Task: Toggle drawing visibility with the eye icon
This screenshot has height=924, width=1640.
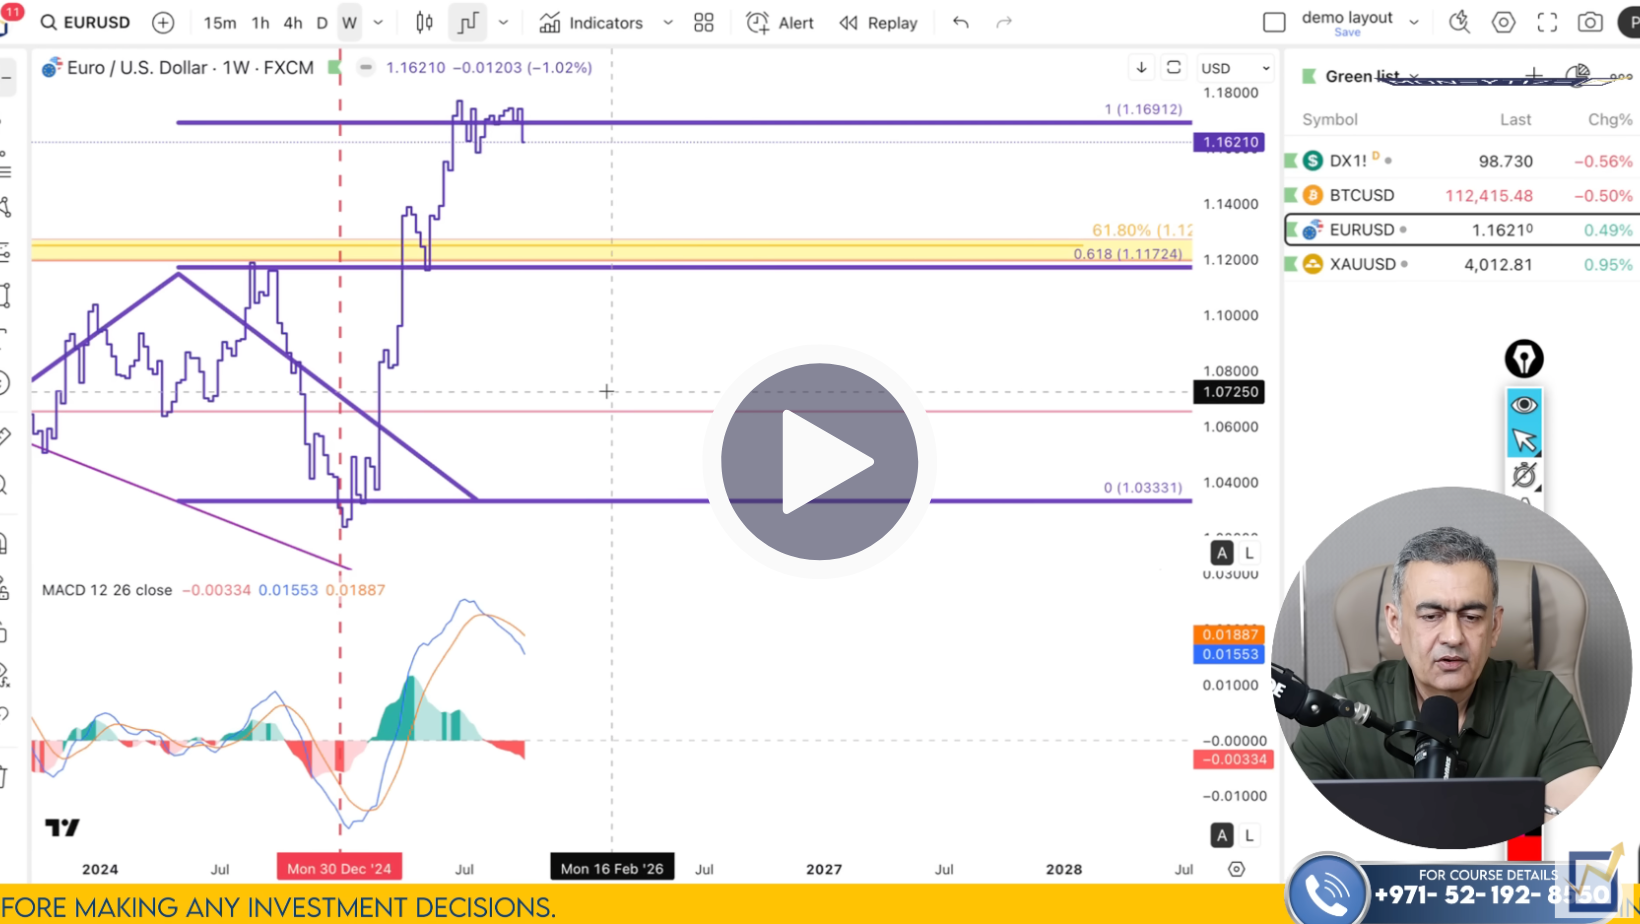Action: click(1524, 404)
